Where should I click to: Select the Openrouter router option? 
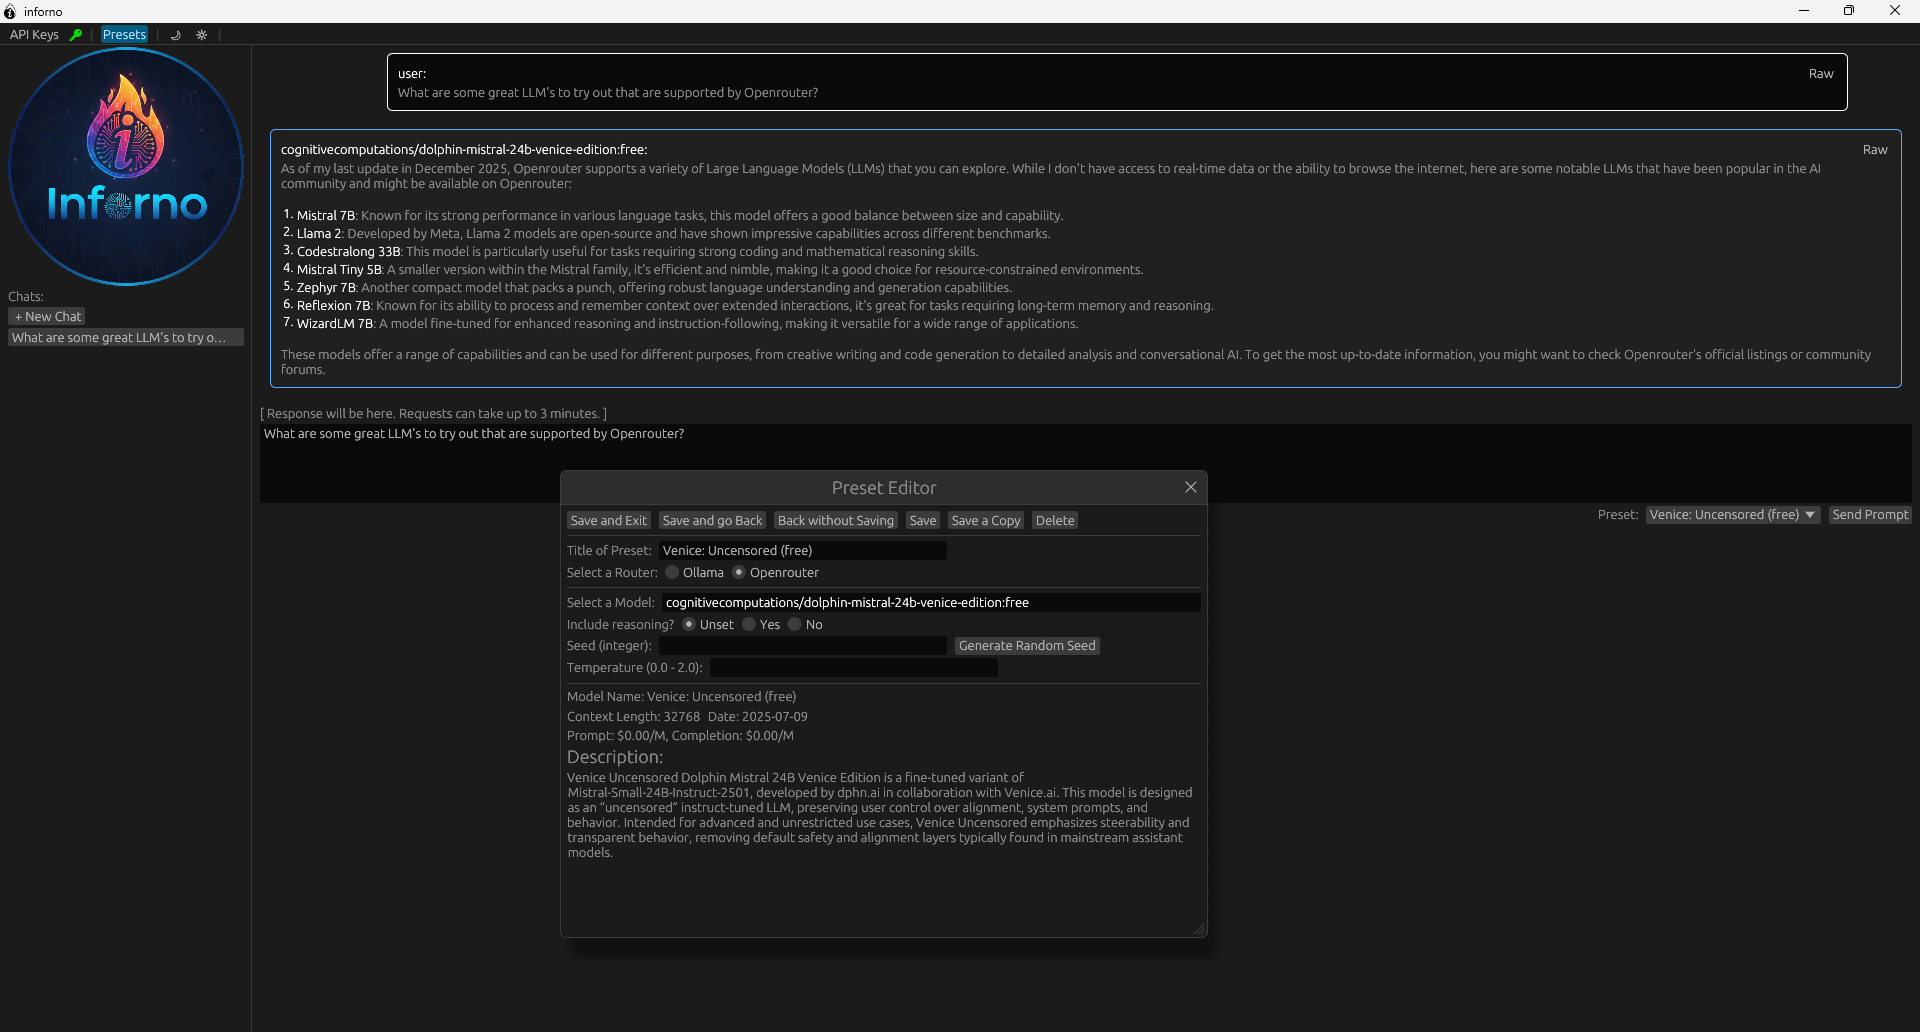(x=739, y=573)
